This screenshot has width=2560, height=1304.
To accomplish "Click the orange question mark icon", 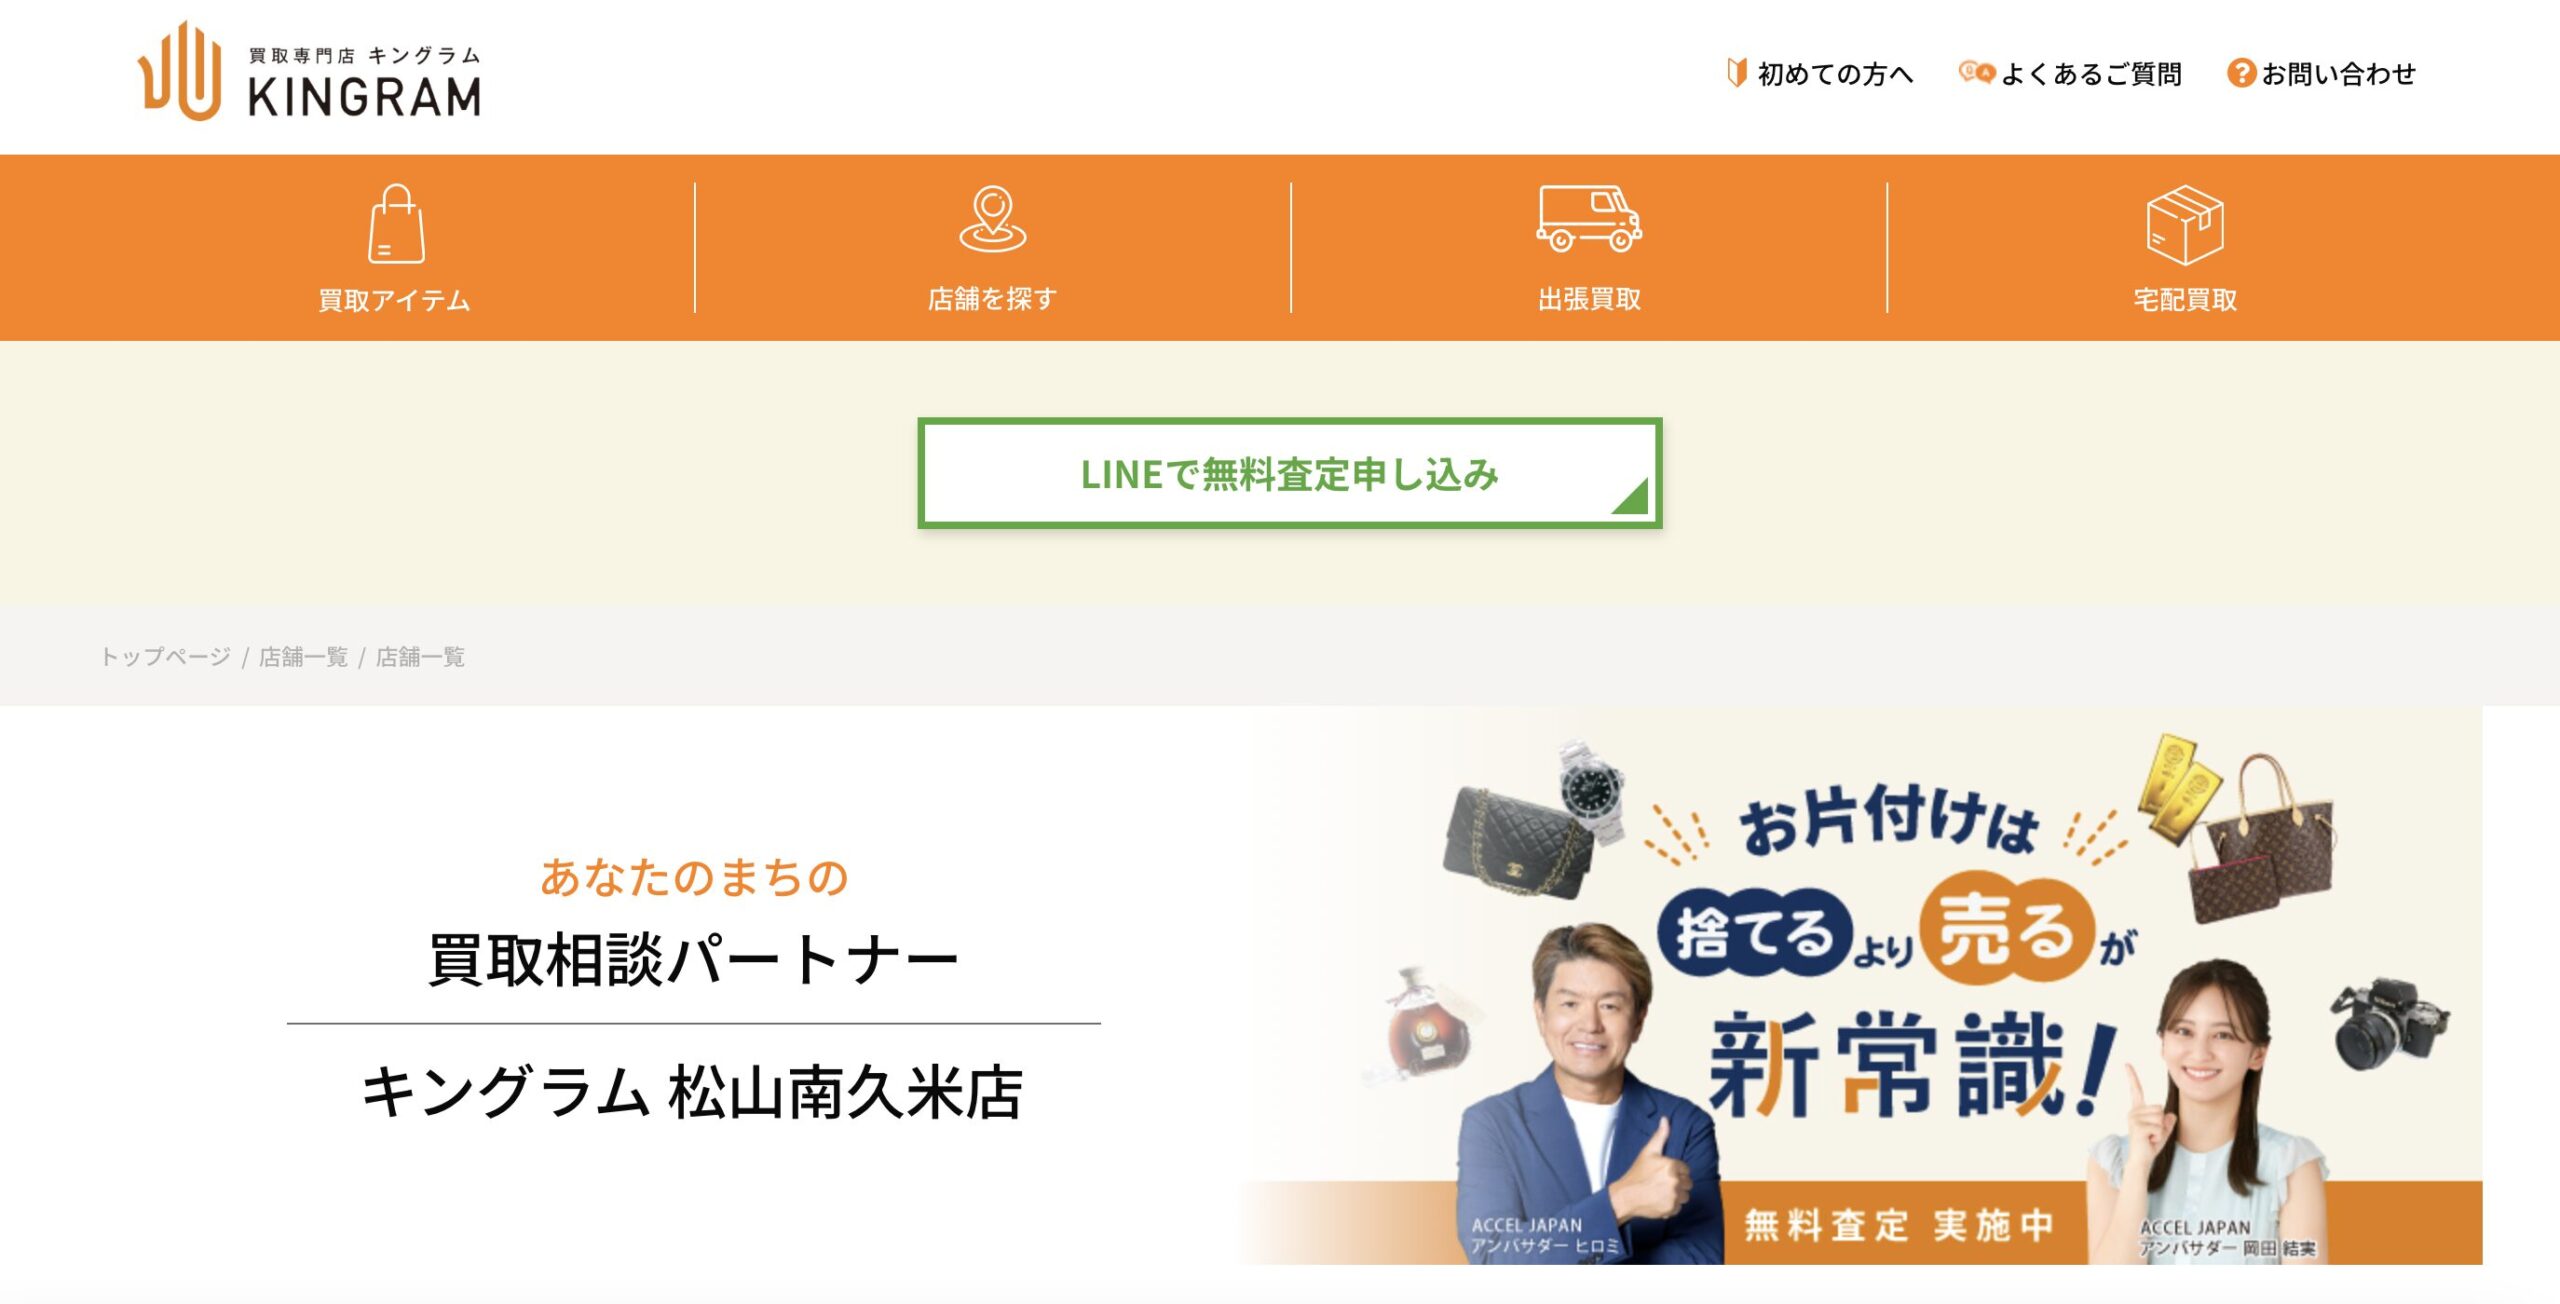I will tap(2241, 73).
